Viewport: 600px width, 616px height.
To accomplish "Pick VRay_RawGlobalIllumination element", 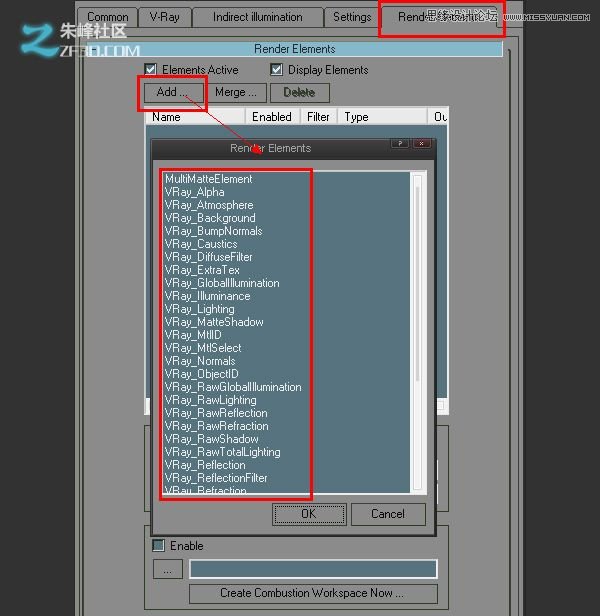I will tap(233, 387).
